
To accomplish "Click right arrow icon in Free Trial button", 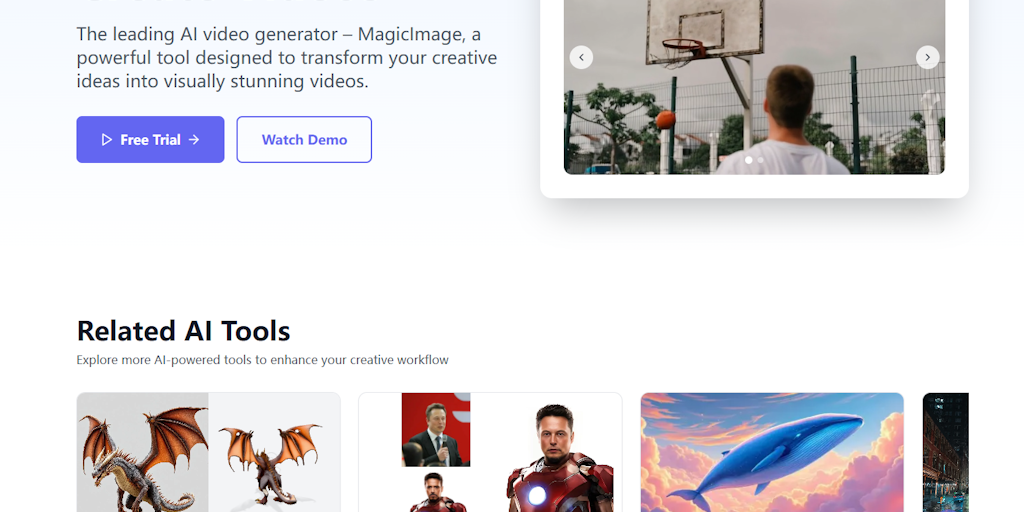I will point(194,140).
